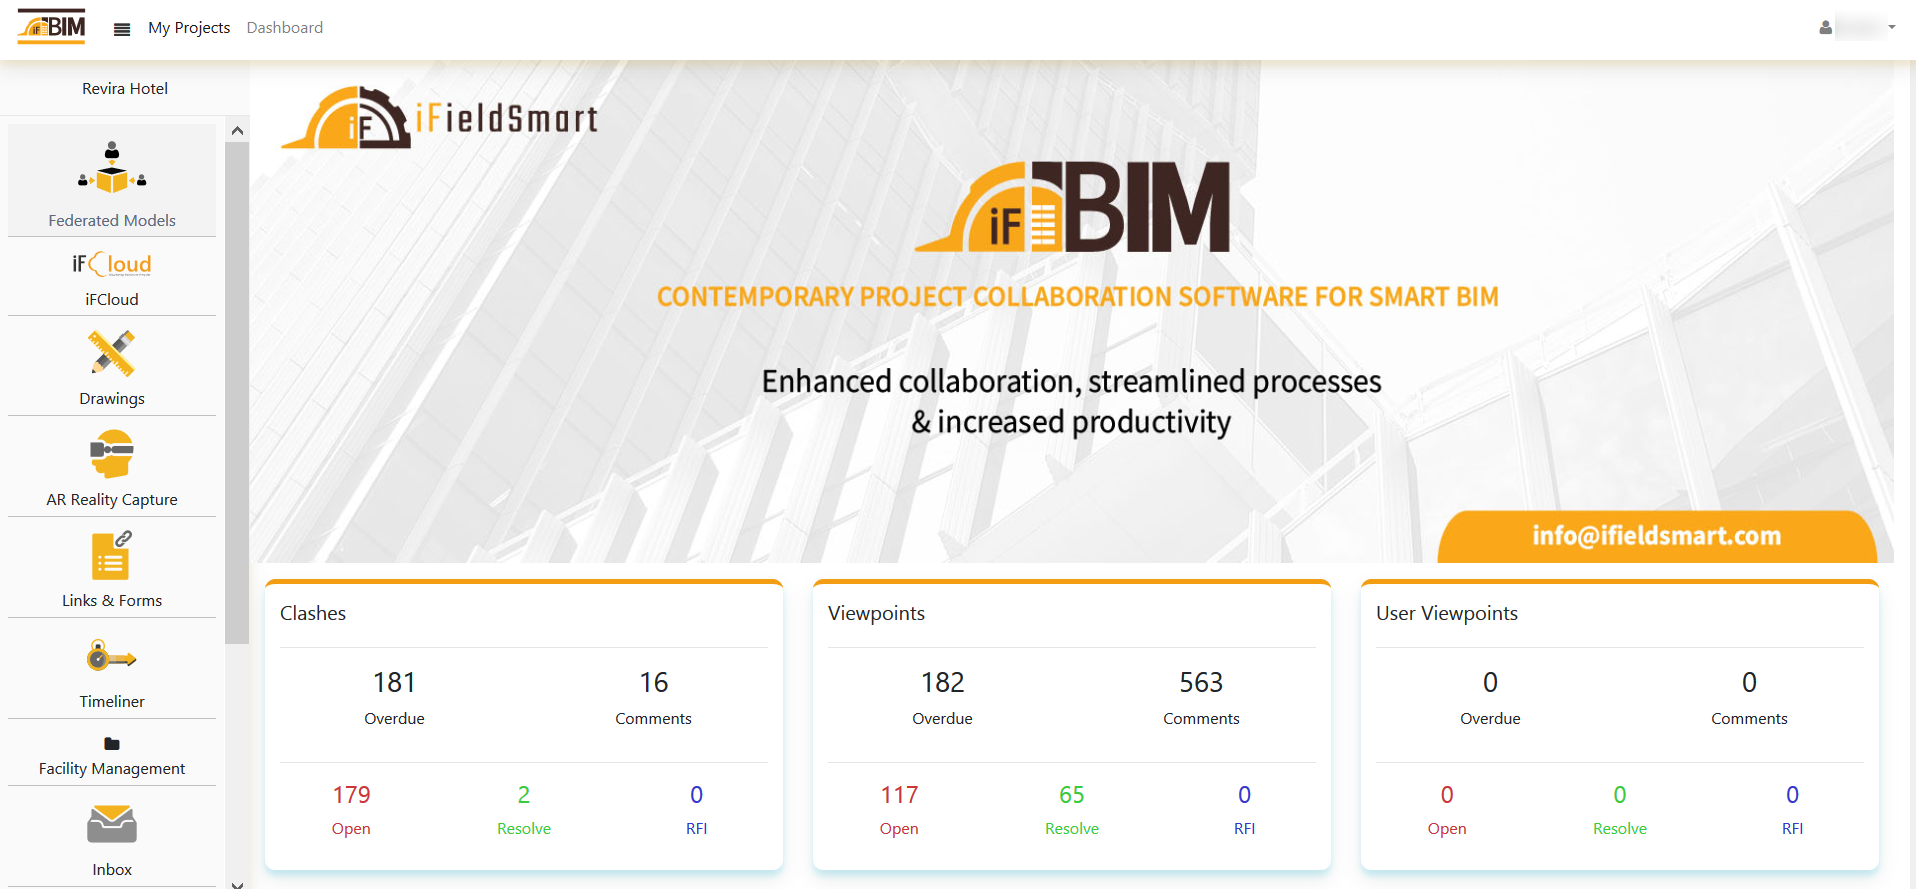
Task: Click the sidebar scrollbar thumb
Action: pos(237,392)
